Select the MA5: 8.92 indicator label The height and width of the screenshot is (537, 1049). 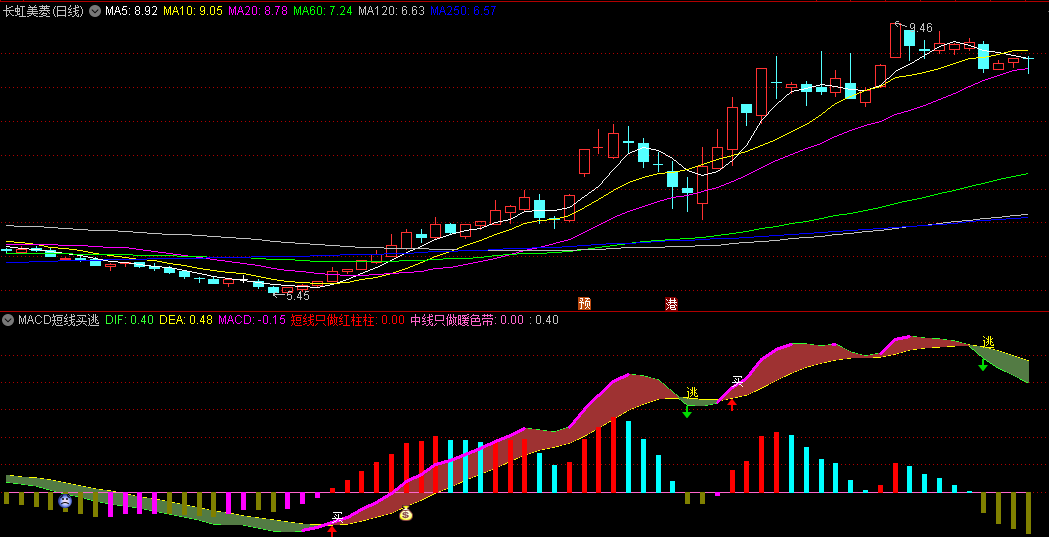click(x=132, y=11)
